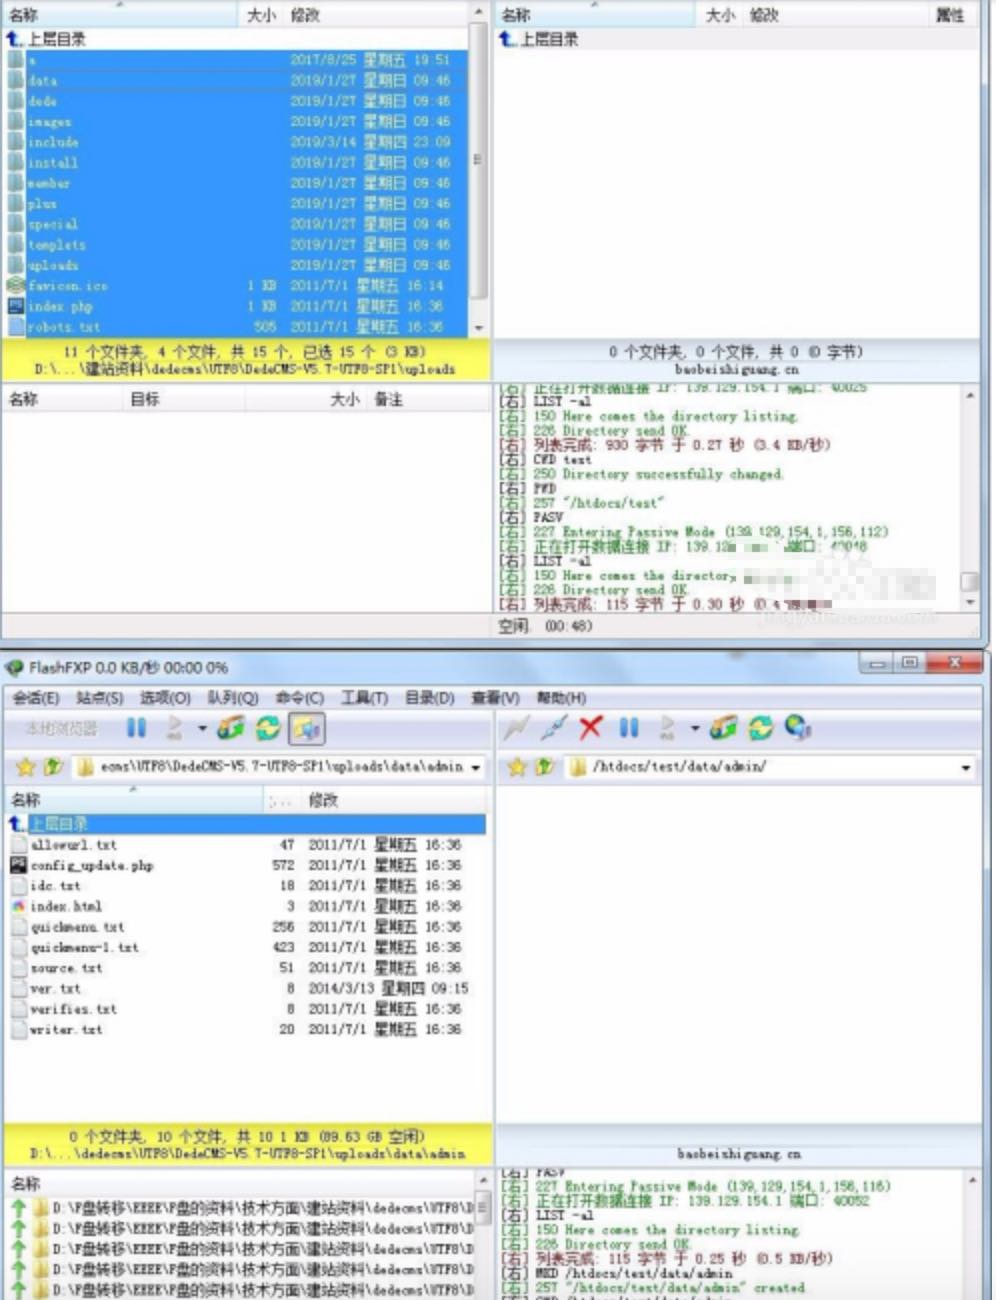This screenshot has height=1300, width=996.
Task: Select config_update.php in the local file list
Action: tap(91, 865)
